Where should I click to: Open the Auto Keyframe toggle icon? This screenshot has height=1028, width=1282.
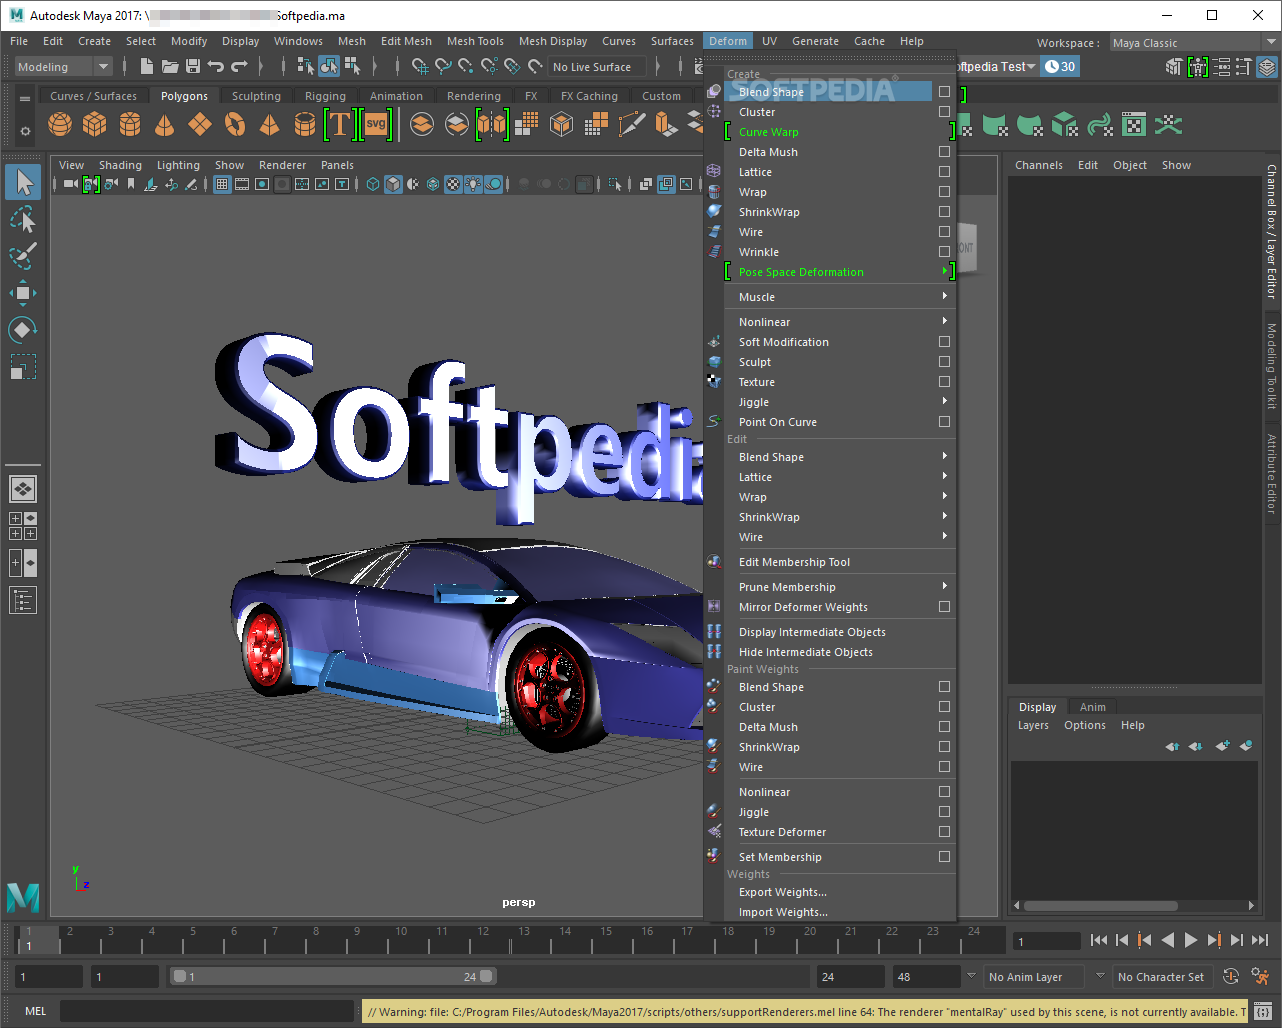(1231, 976)
